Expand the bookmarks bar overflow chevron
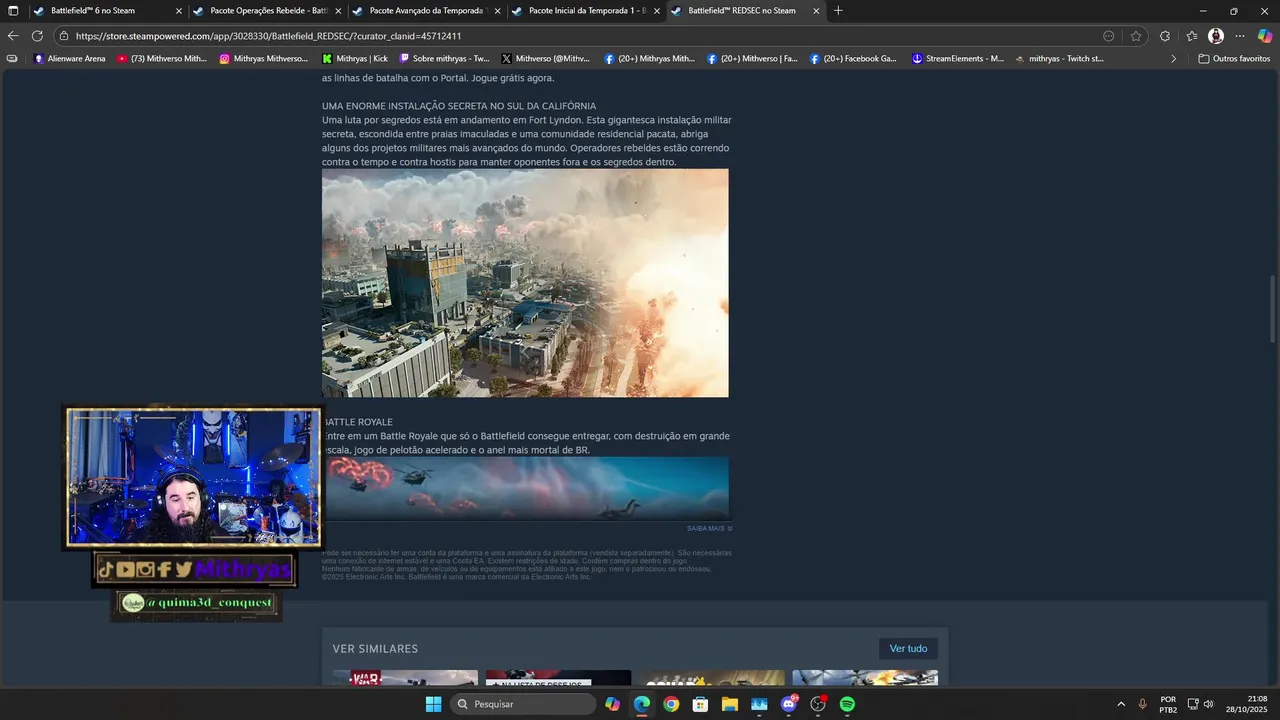The image size is (1280, 720). click(x=1173, y=59)
